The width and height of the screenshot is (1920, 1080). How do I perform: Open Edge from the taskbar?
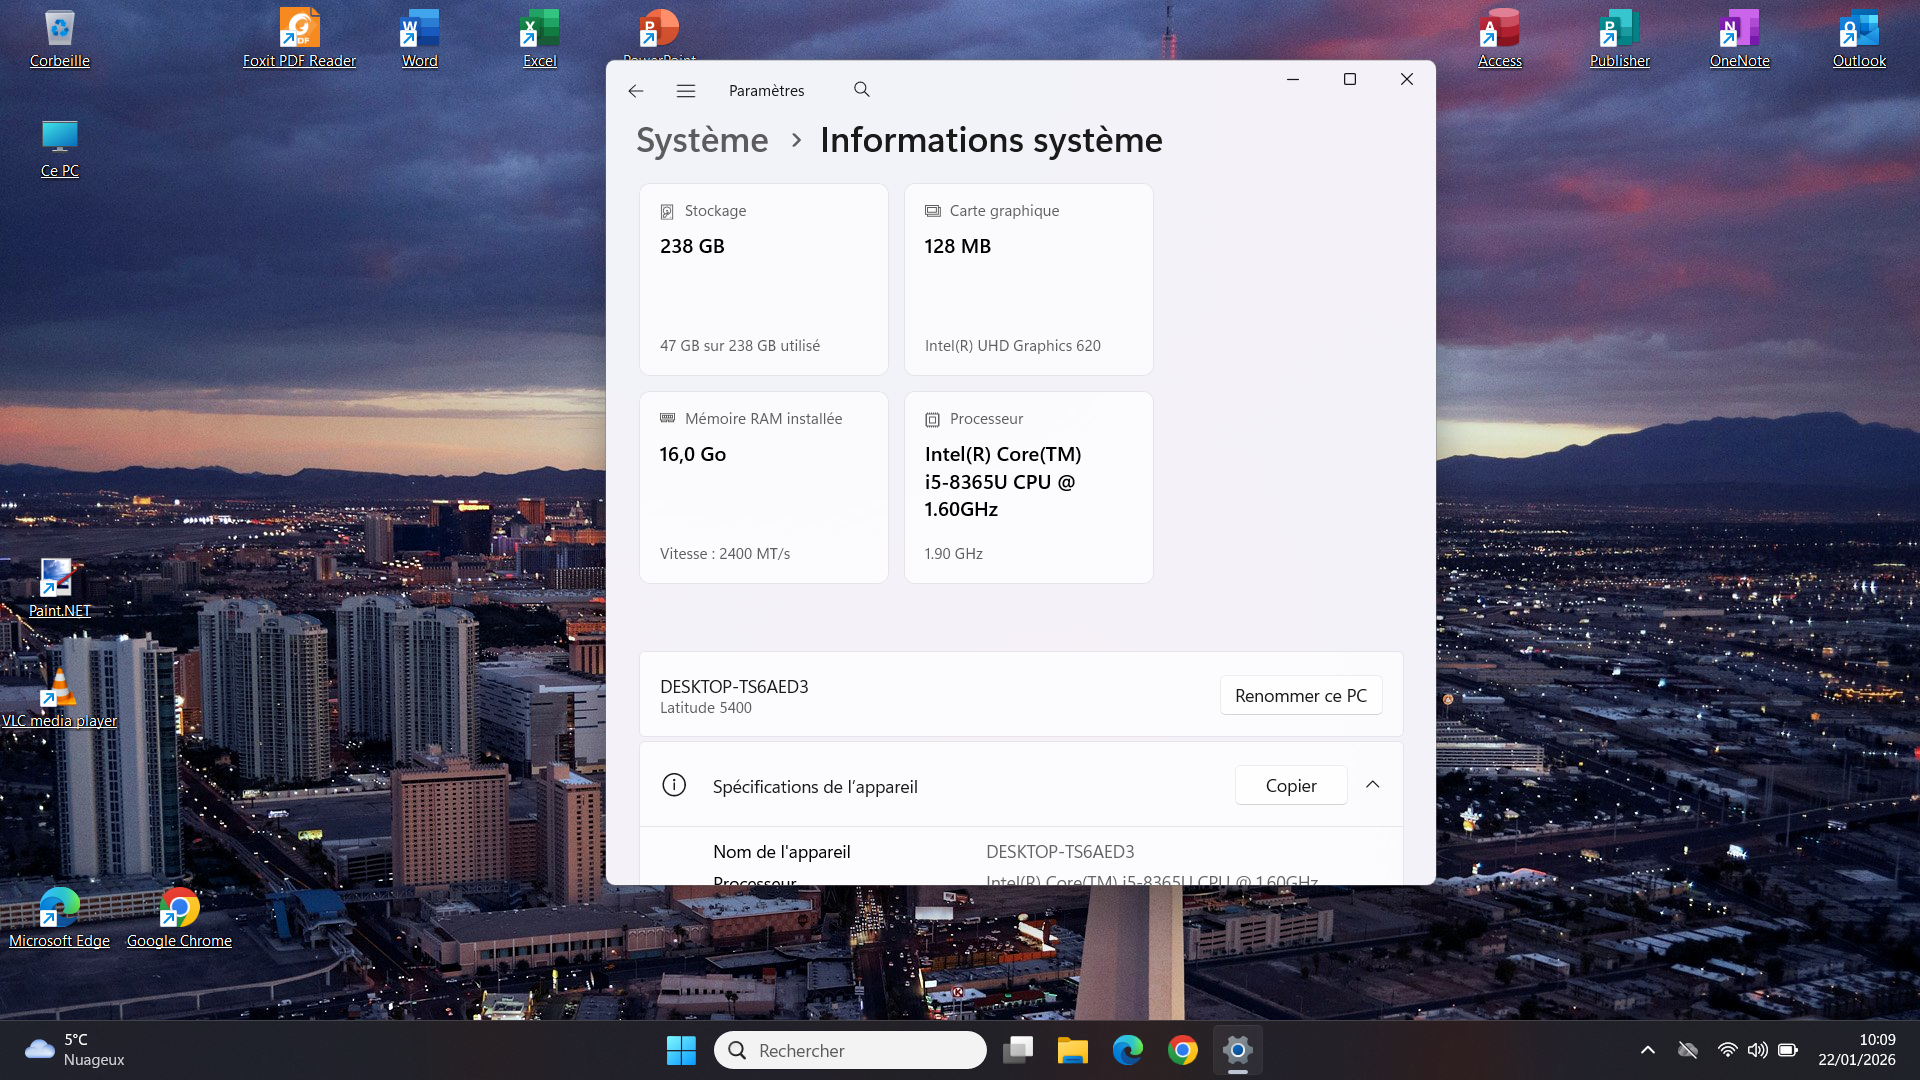pyautogui.click(x=1128, y=1050)
